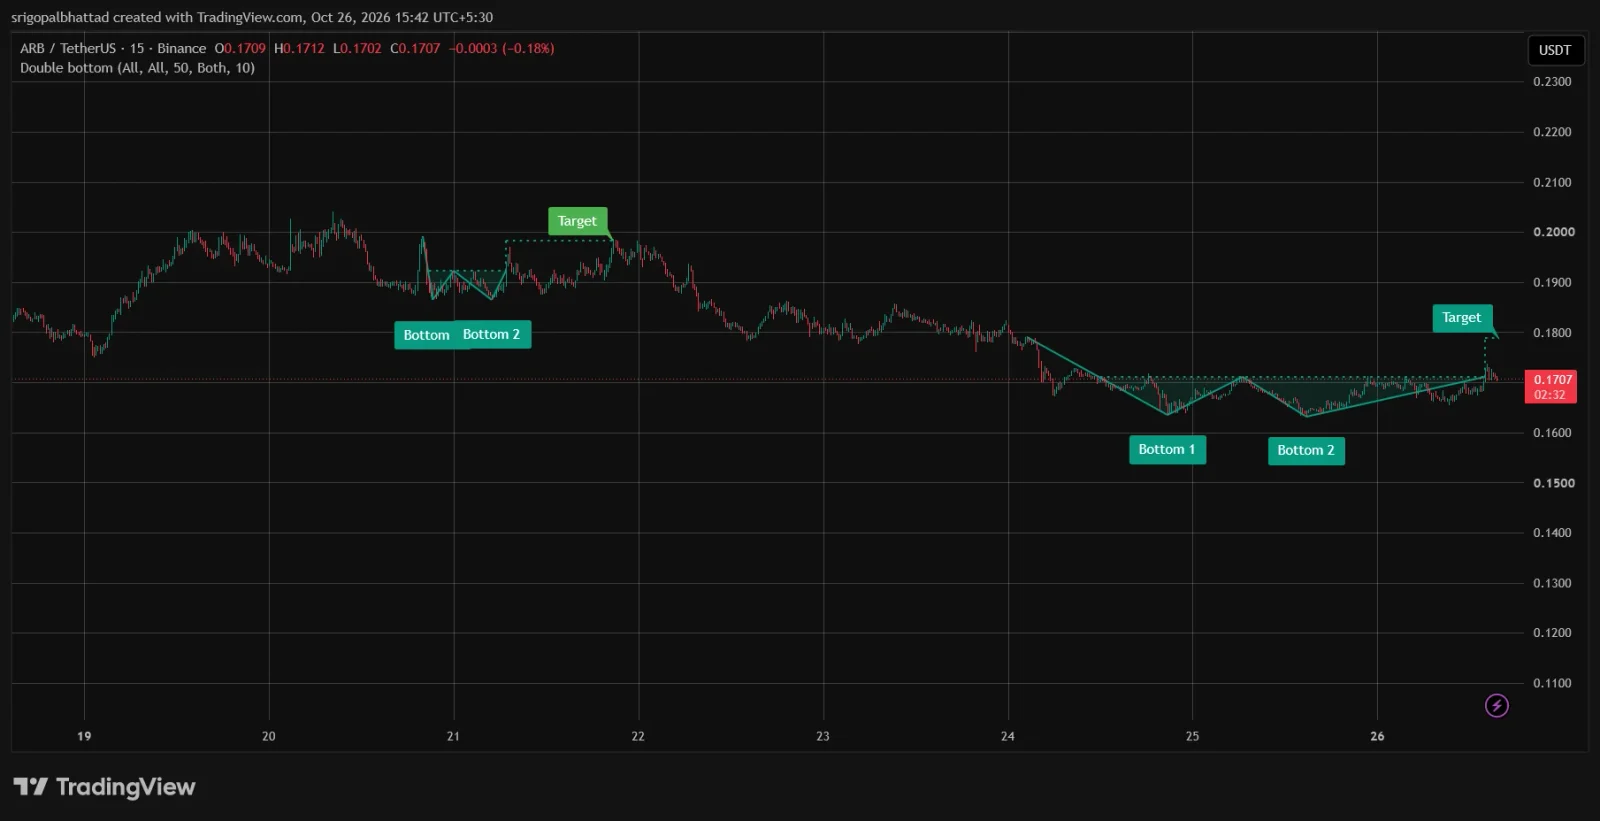Click date 19 on time axis

[x=84, y=736]
